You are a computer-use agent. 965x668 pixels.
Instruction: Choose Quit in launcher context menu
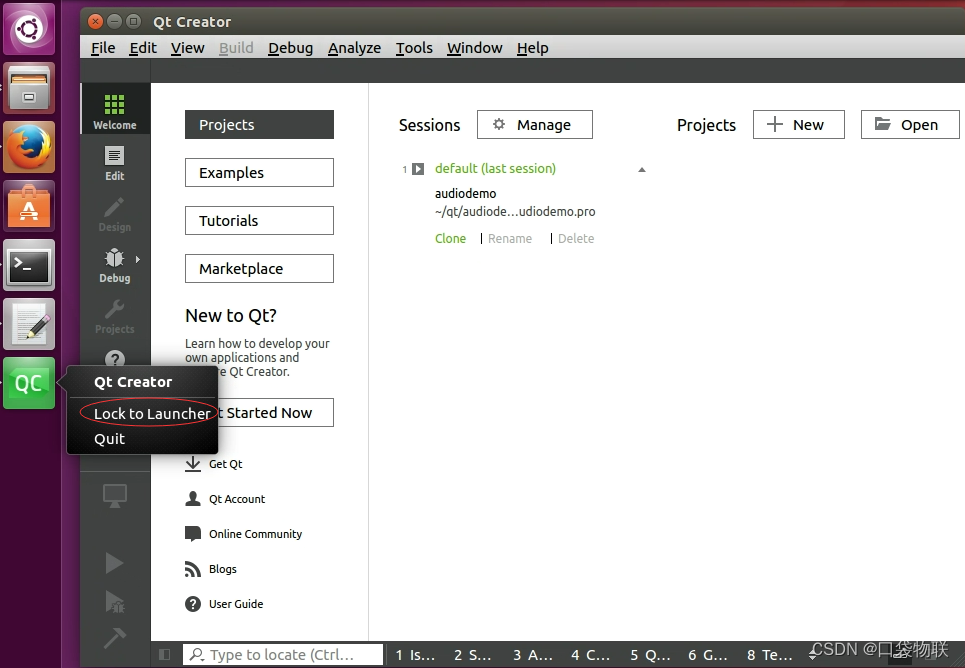pos(110,439)
